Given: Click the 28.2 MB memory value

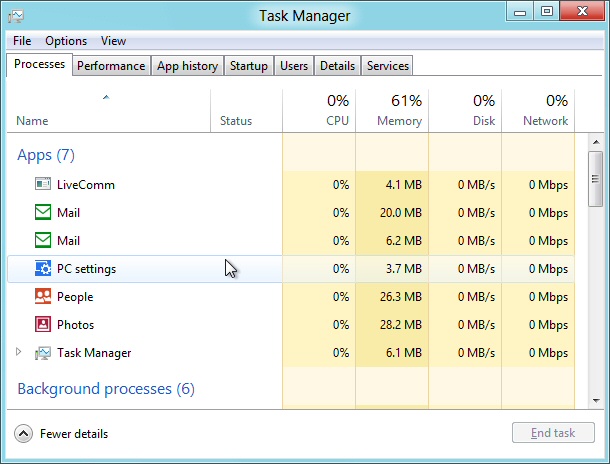Looking at the screenshot, I should 401,325.
